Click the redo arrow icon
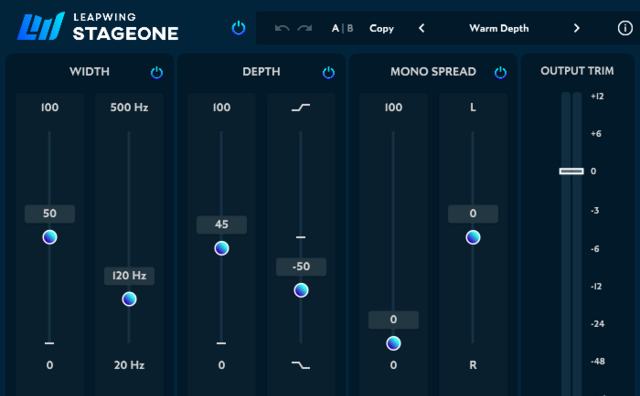Image resolution: width=640 pixels, height=396 pixels. [x=305, y=28]
